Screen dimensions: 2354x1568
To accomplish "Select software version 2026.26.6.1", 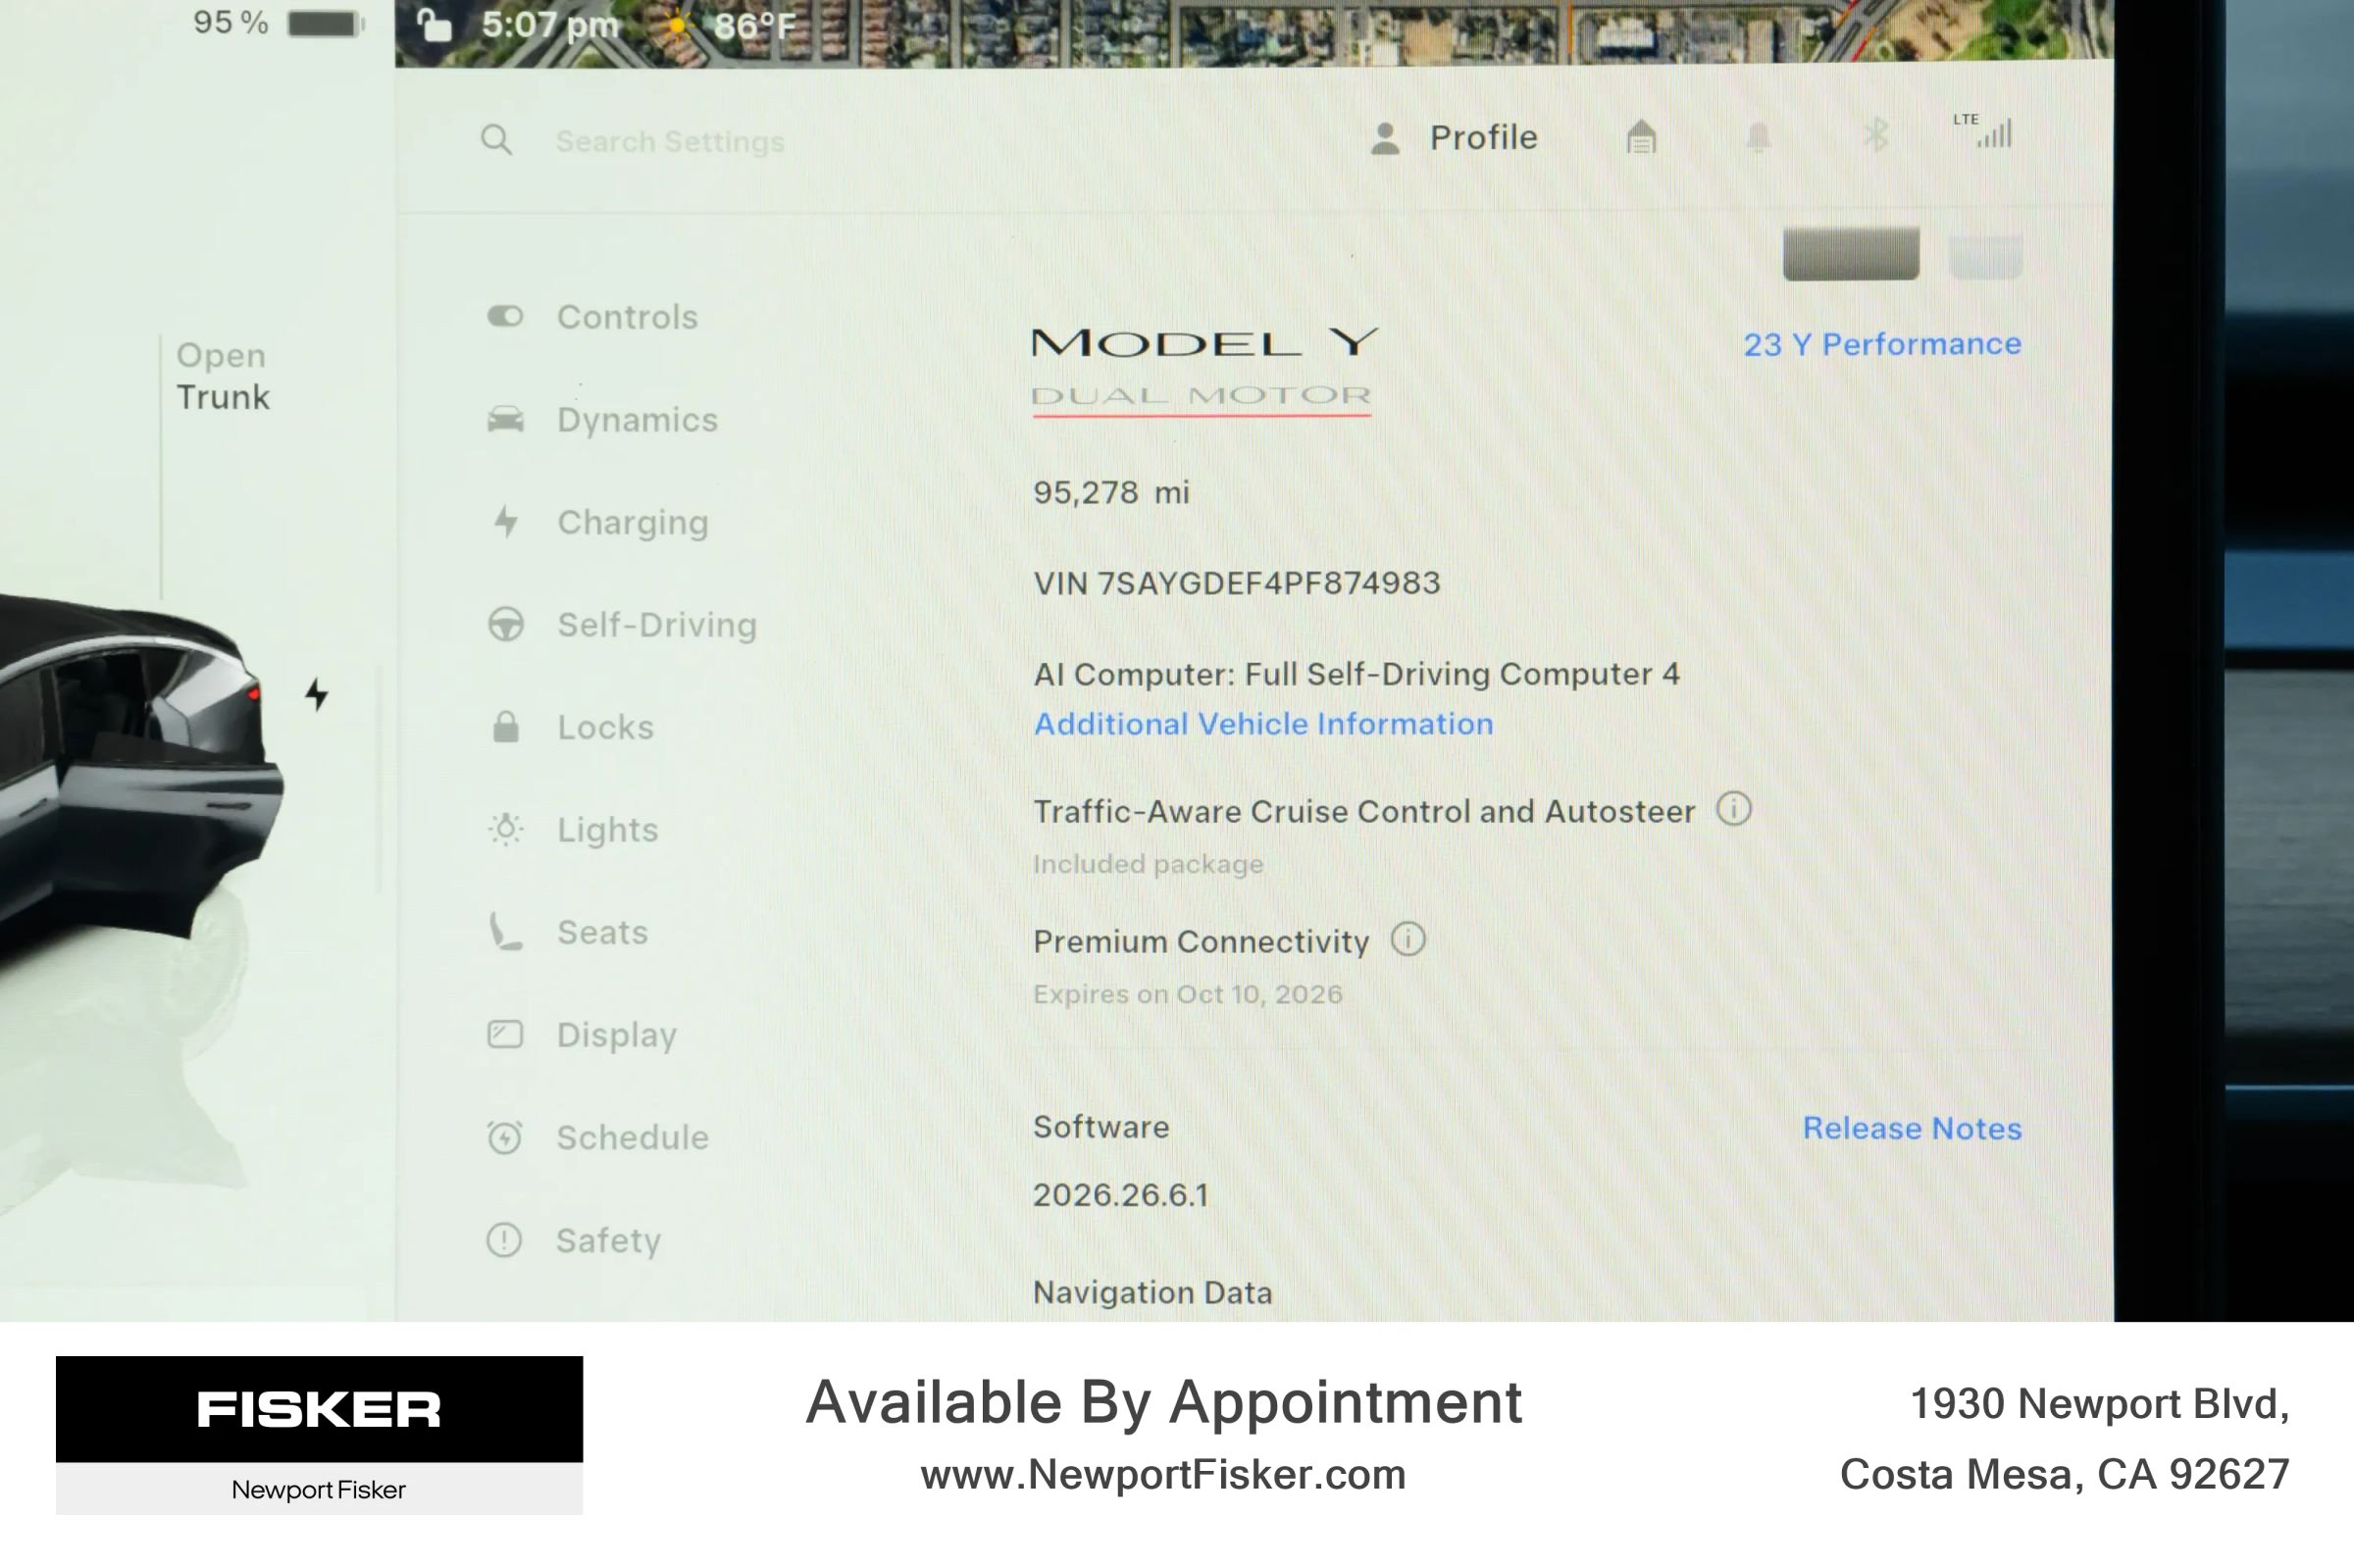I will 1121,1195.
